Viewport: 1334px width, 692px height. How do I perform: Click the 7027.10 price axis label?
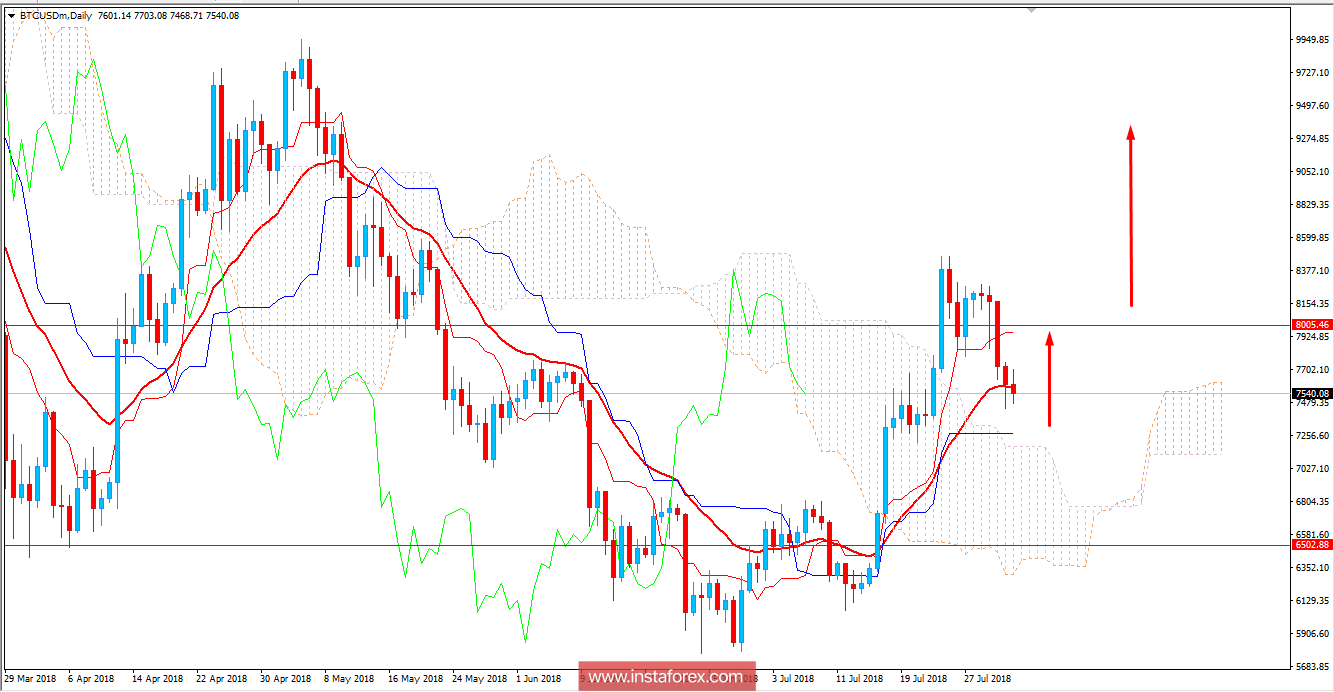(1311, 469)
